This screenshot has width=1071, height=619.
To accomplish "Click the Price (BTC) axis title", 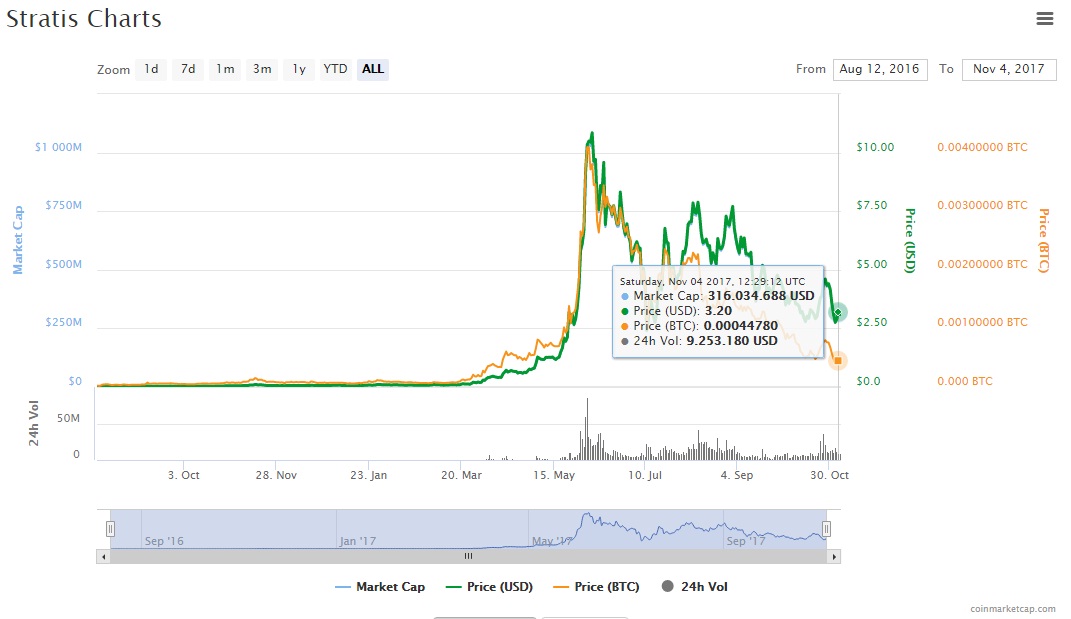I will pos(1044,240).
